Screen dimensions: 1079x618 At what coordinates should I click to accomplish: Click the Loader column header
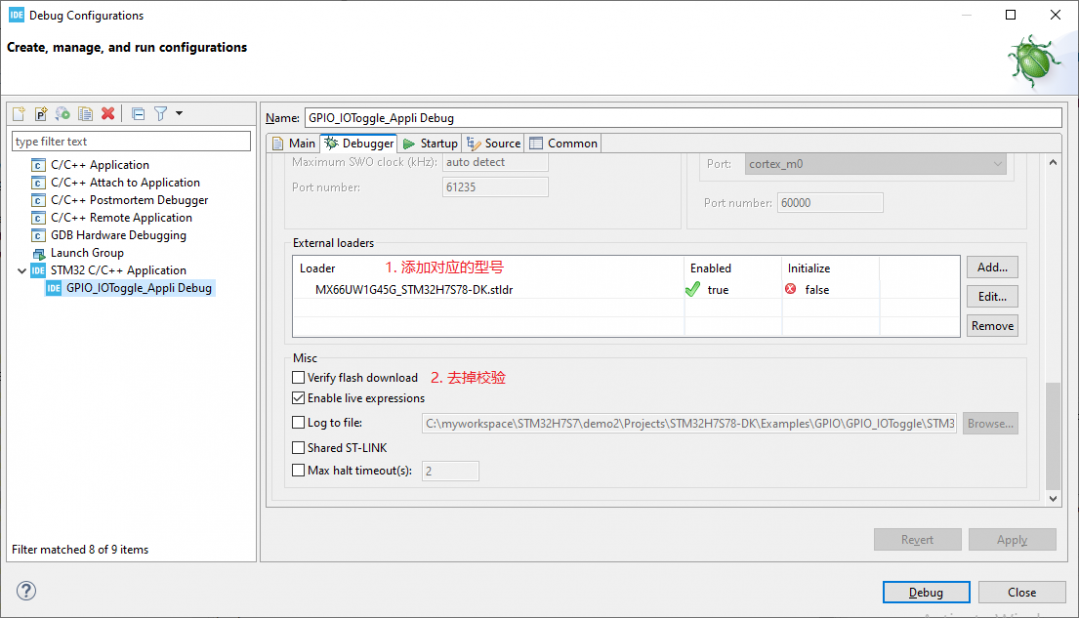(488, 268)
